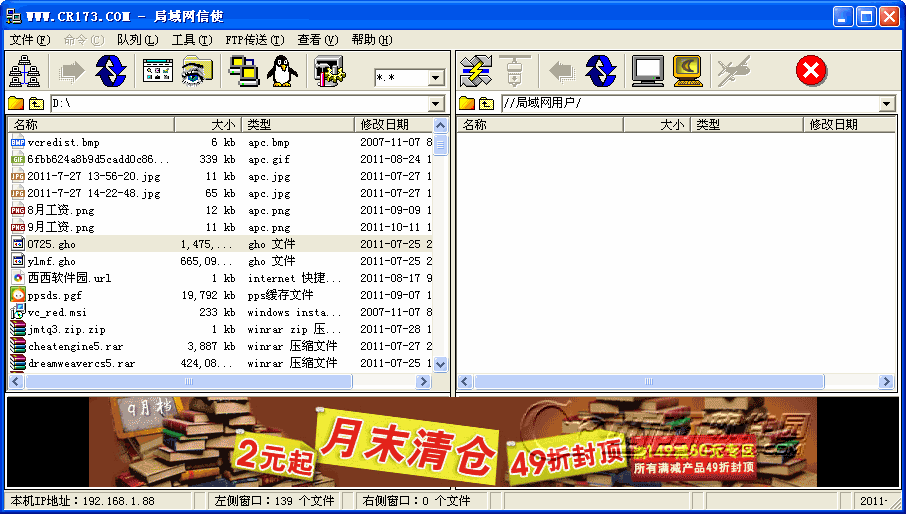Sort right panel by 大小 column
The image size is (906, 514).
tap(657, 124)
